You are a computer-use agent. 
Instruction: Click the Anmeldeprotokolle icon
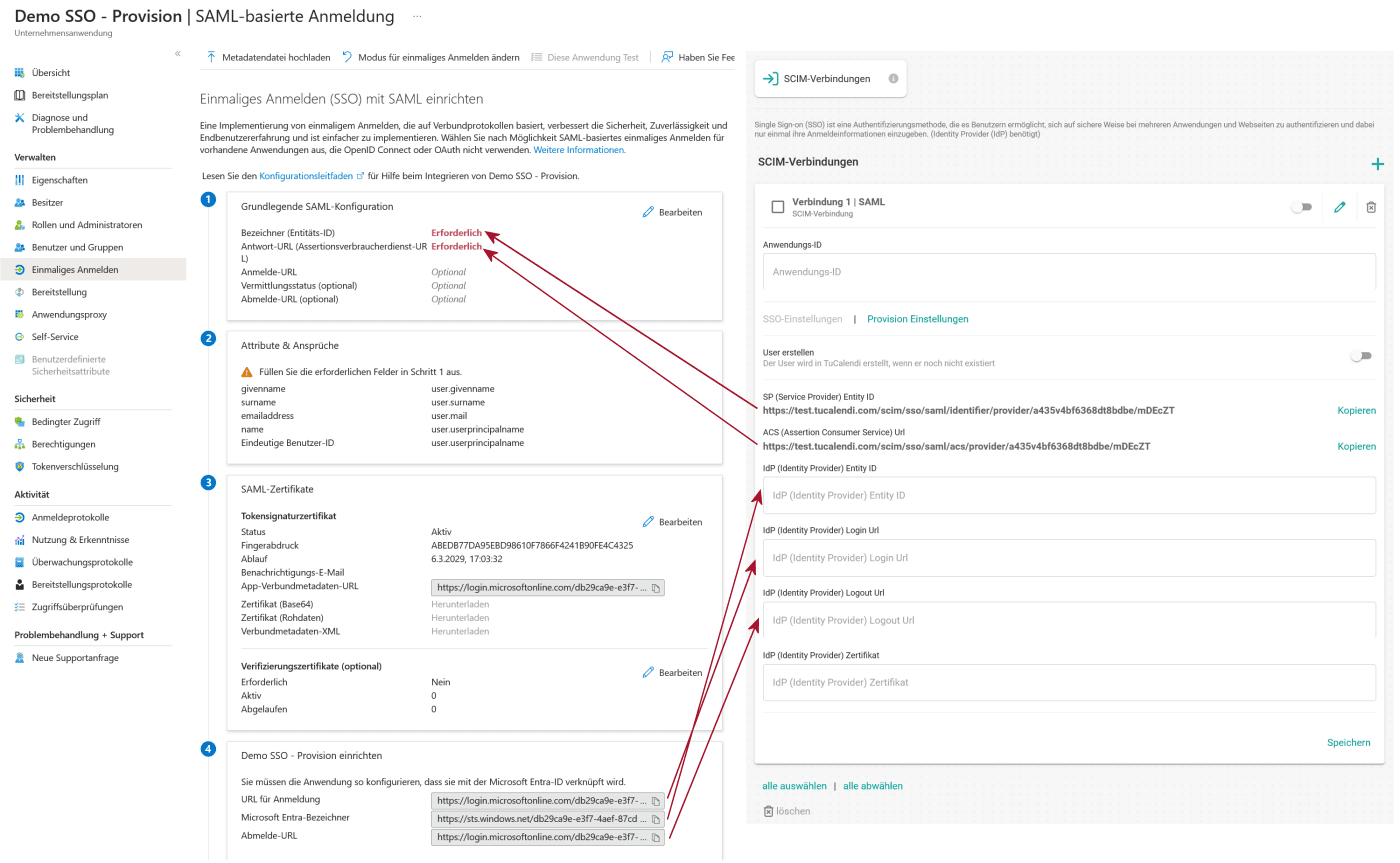click(20, 517)
